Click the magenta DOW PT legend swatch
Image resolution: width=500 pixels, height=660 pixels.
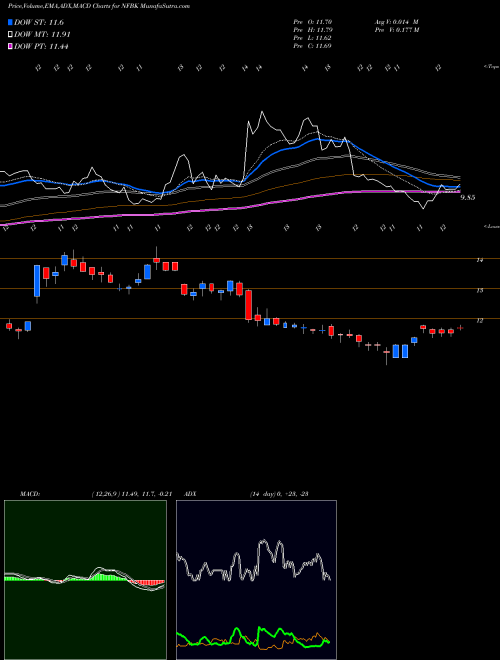(10, 46)
